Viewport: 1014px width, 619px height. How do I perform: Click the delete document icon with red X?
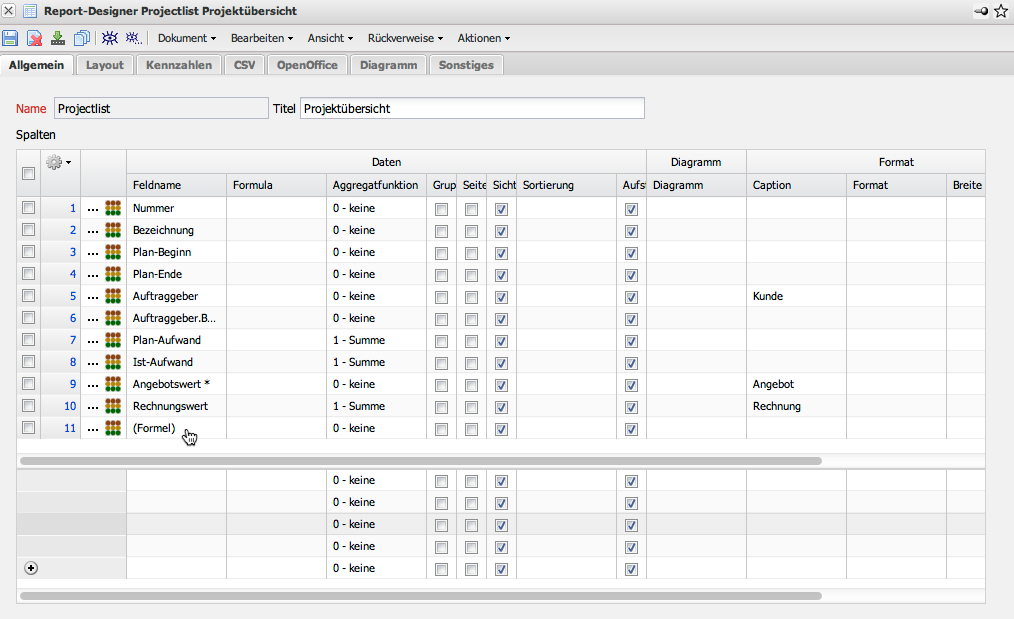35,38
